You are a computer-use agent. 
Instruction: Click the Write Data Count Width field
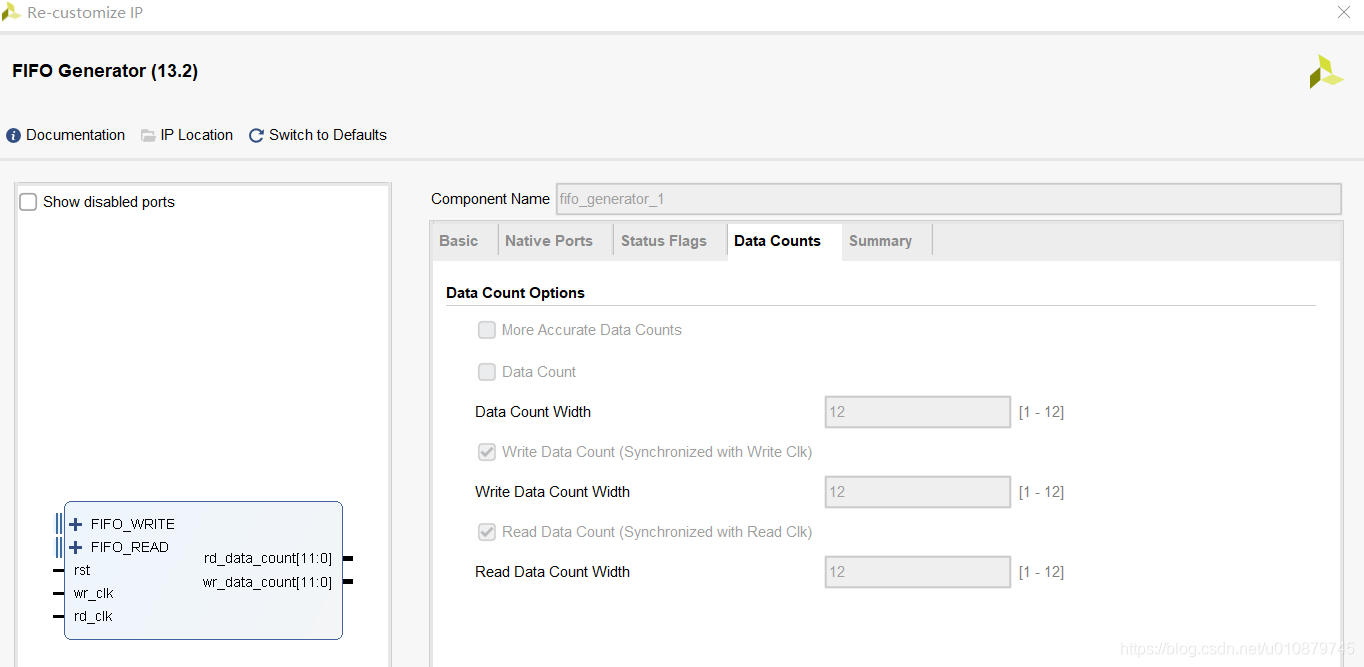tap(918, 492)
